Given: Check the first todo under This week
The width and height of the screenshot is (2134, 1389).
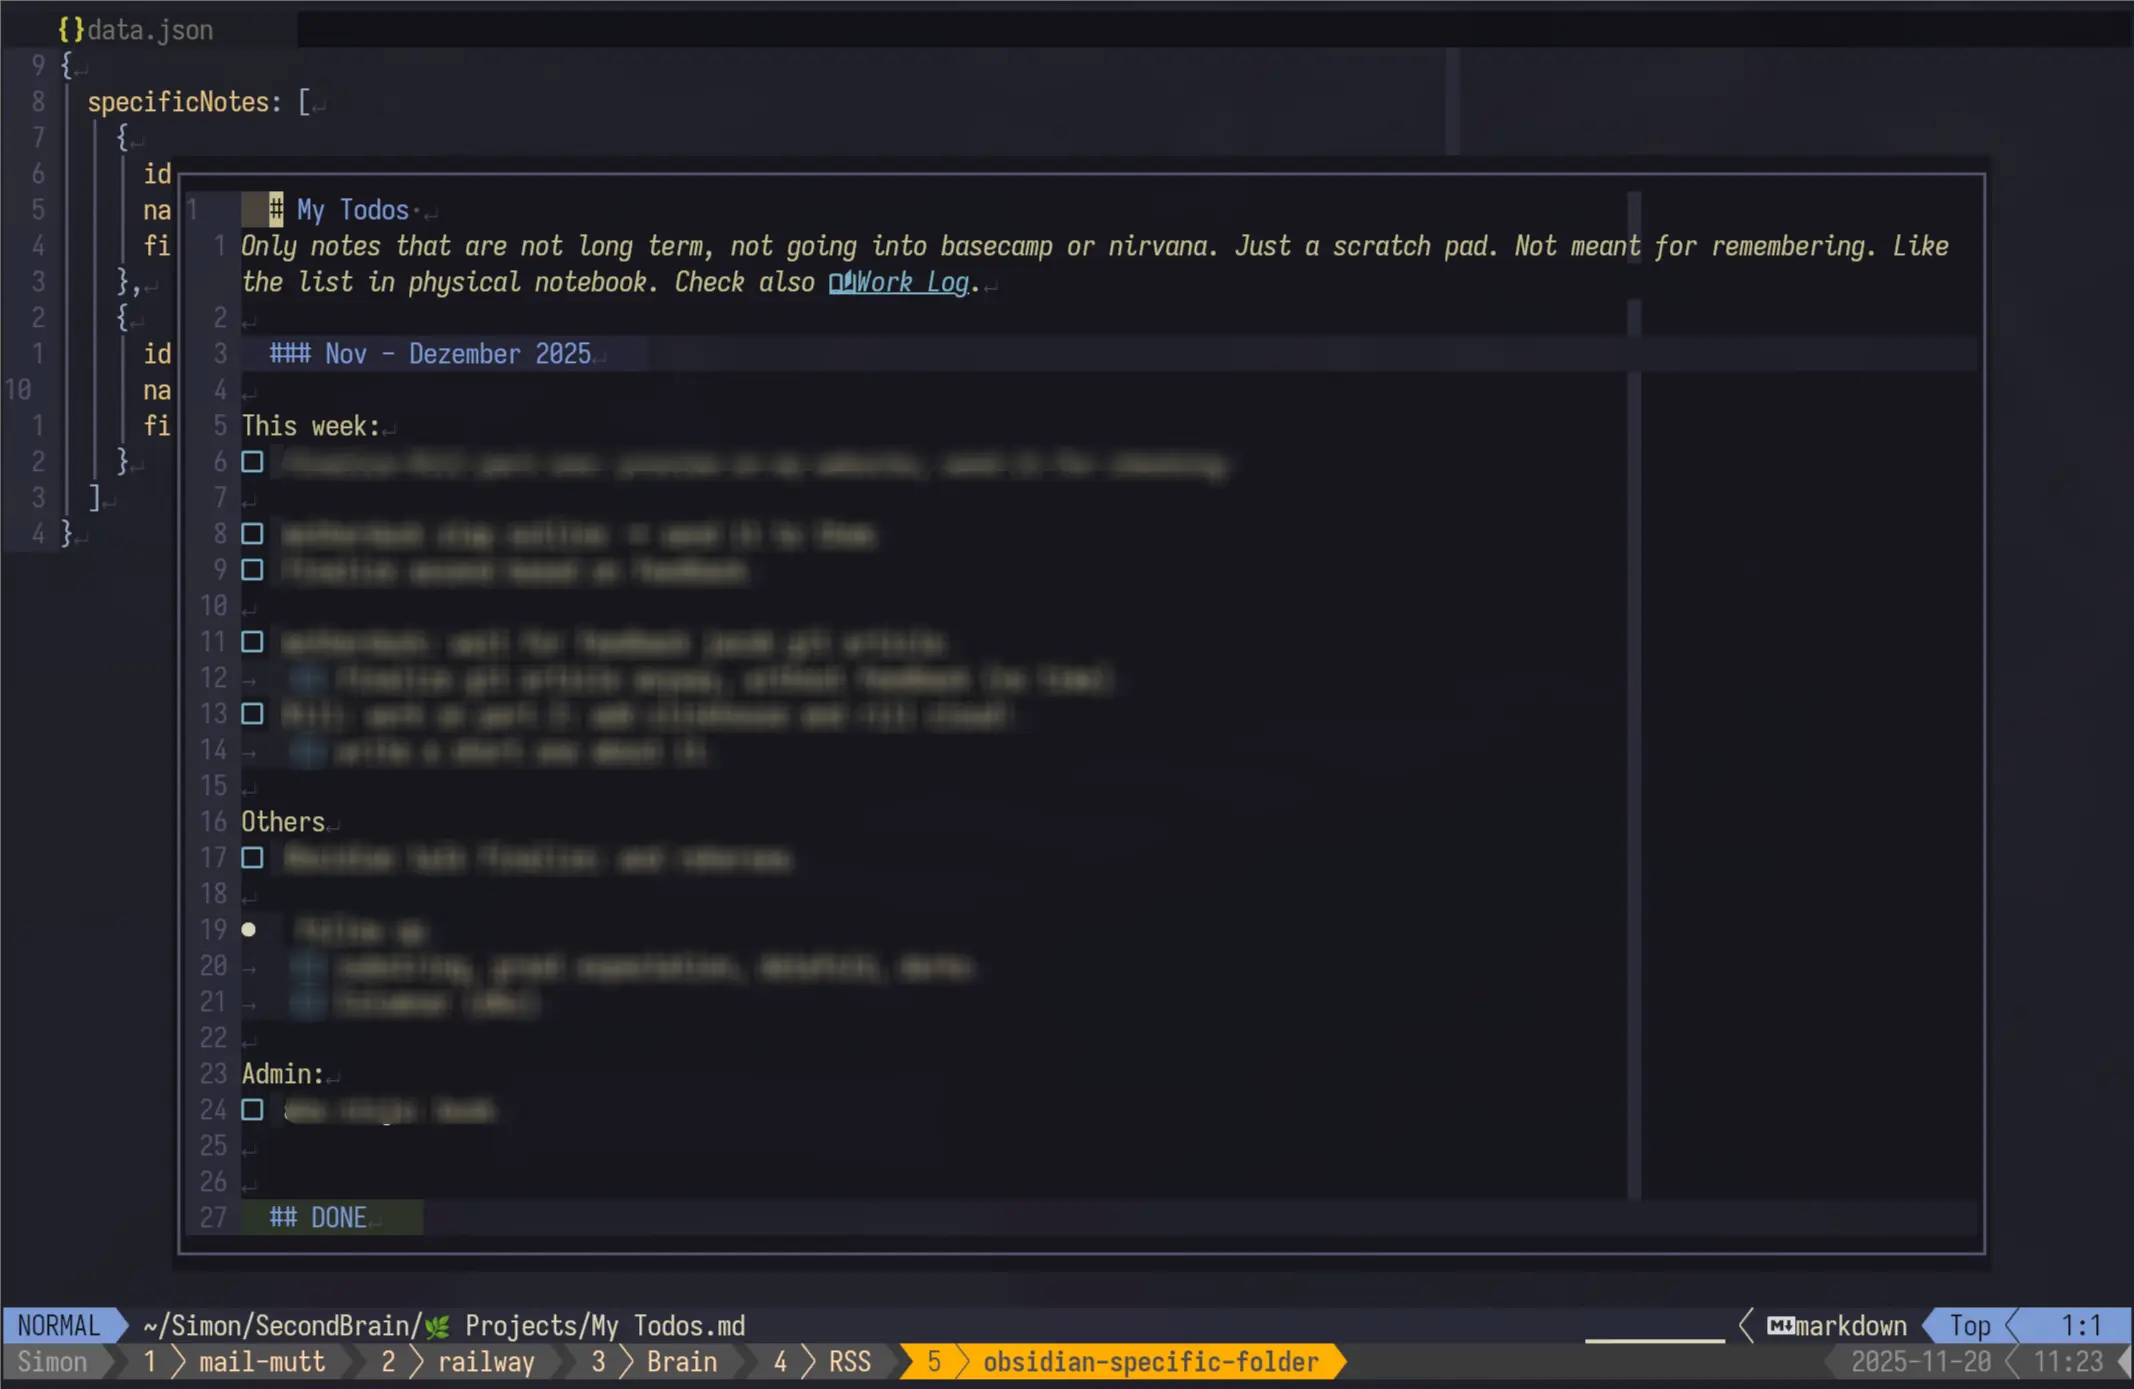Looking at the screenshot, I should (x=252, y=462).
